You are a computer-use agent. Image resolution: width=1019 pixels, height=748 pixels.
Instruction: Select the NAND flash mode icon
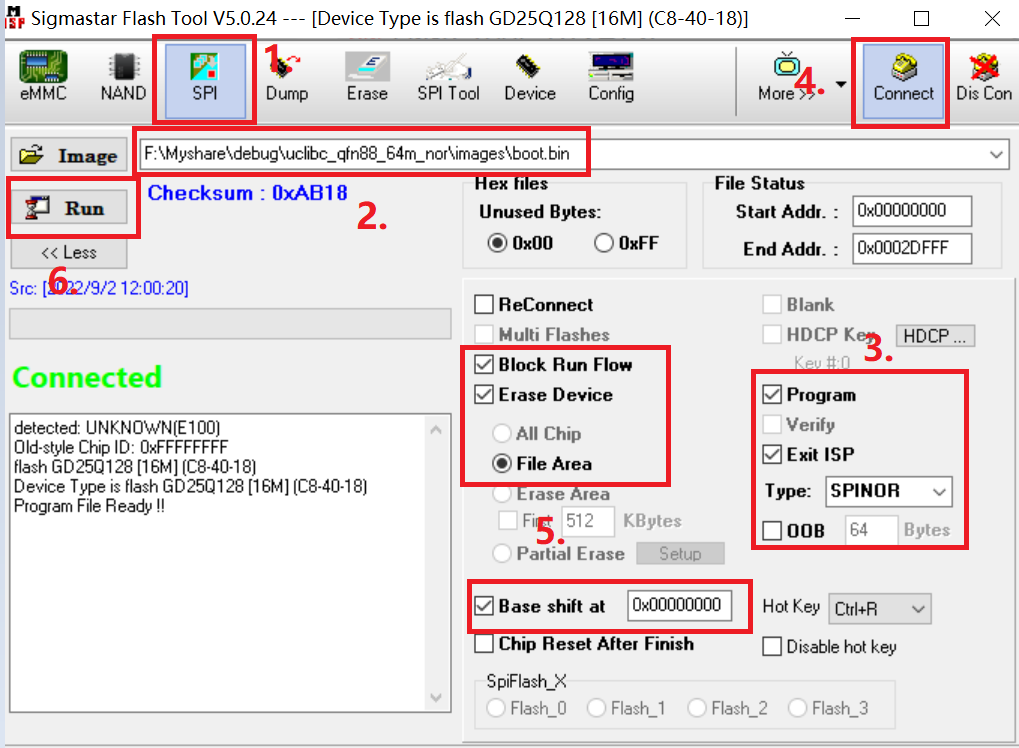(123, 77)
